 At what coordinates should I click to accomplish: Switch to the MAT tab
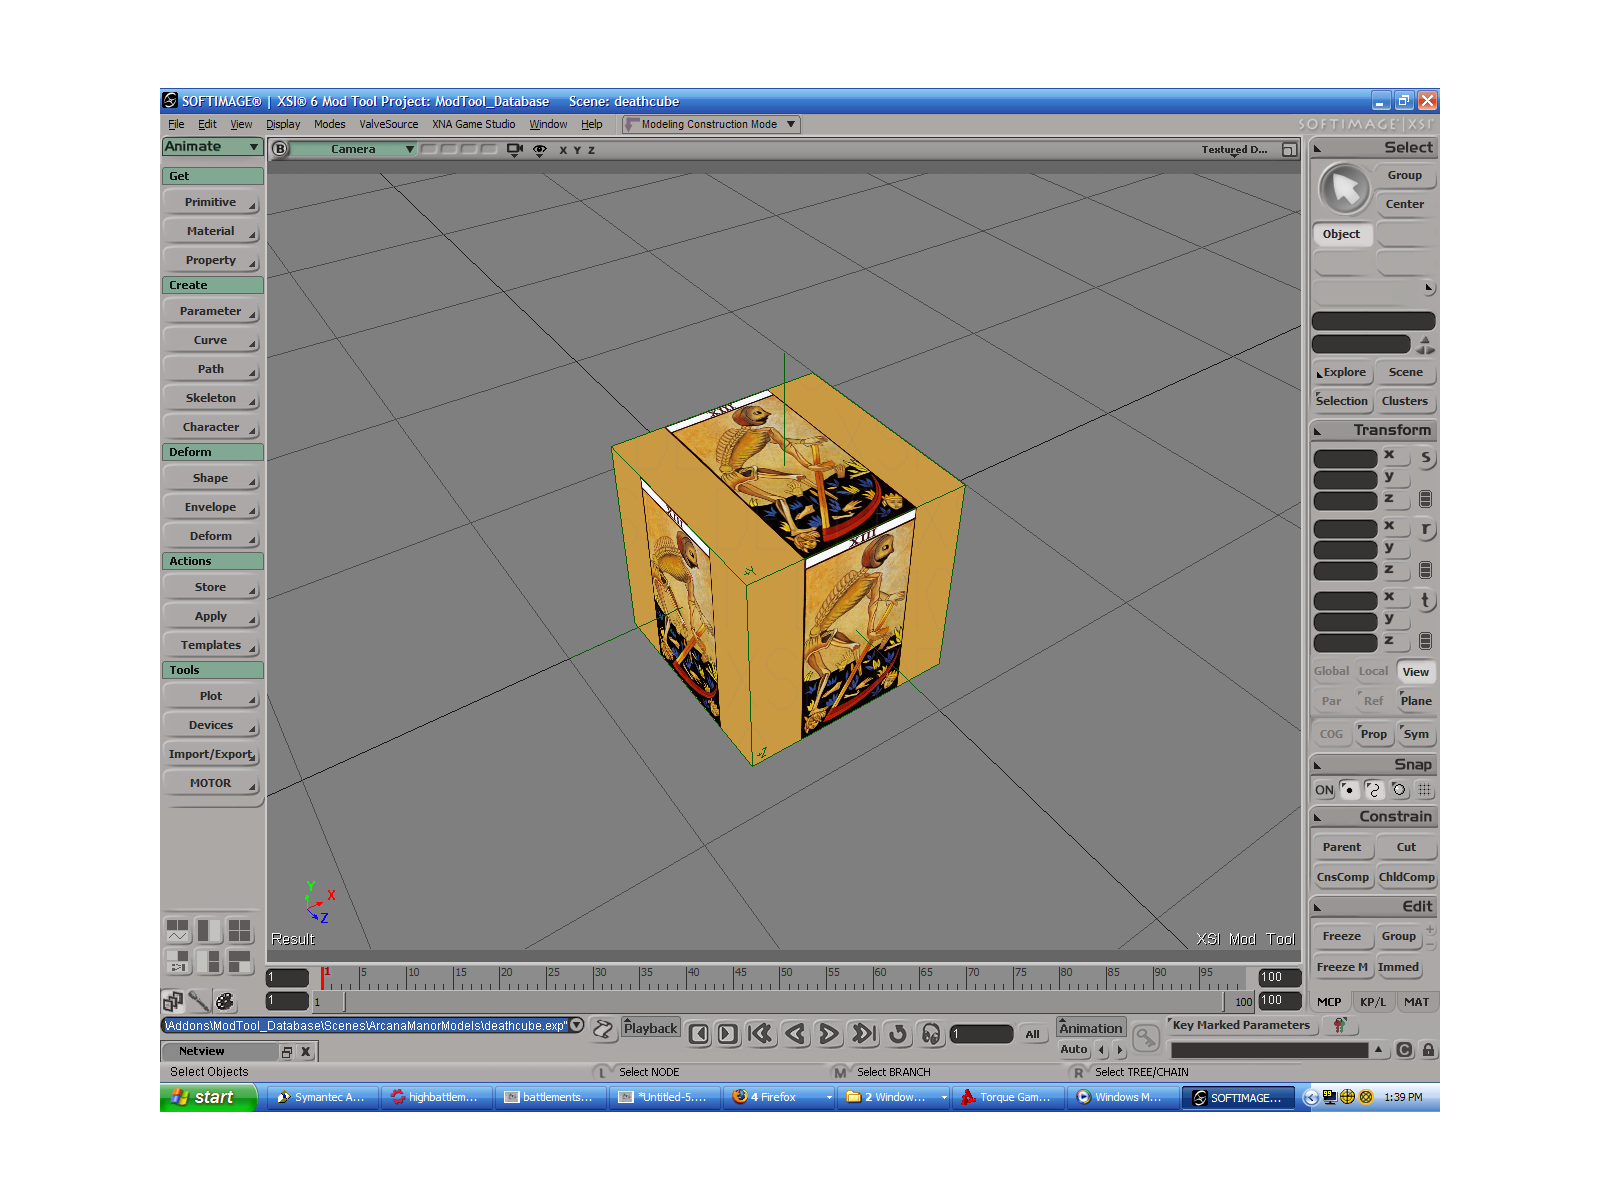pyautogui.click(x=1416, y=1001)
